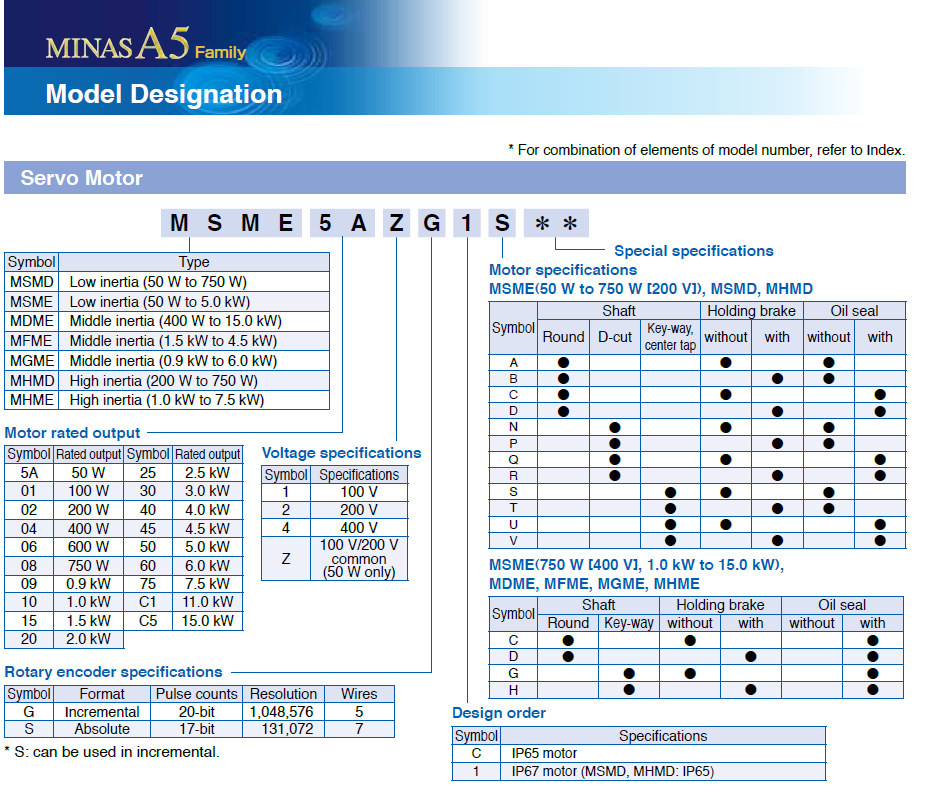
Task: Click the "17-bit" pulse counts cell
Action: click(197, 729)
